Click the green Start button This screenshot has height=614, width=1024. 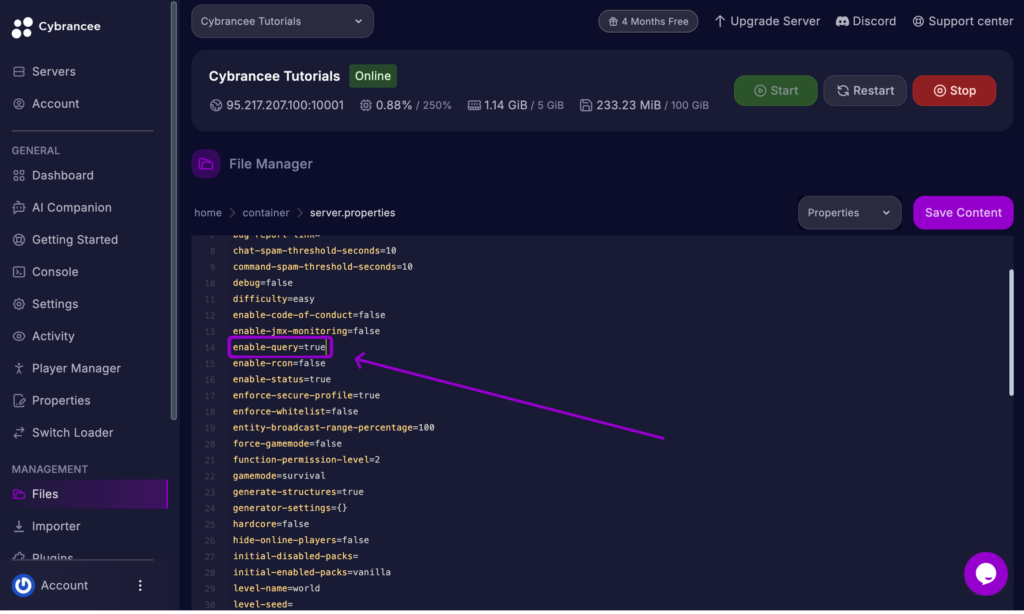tap(775, 91)
